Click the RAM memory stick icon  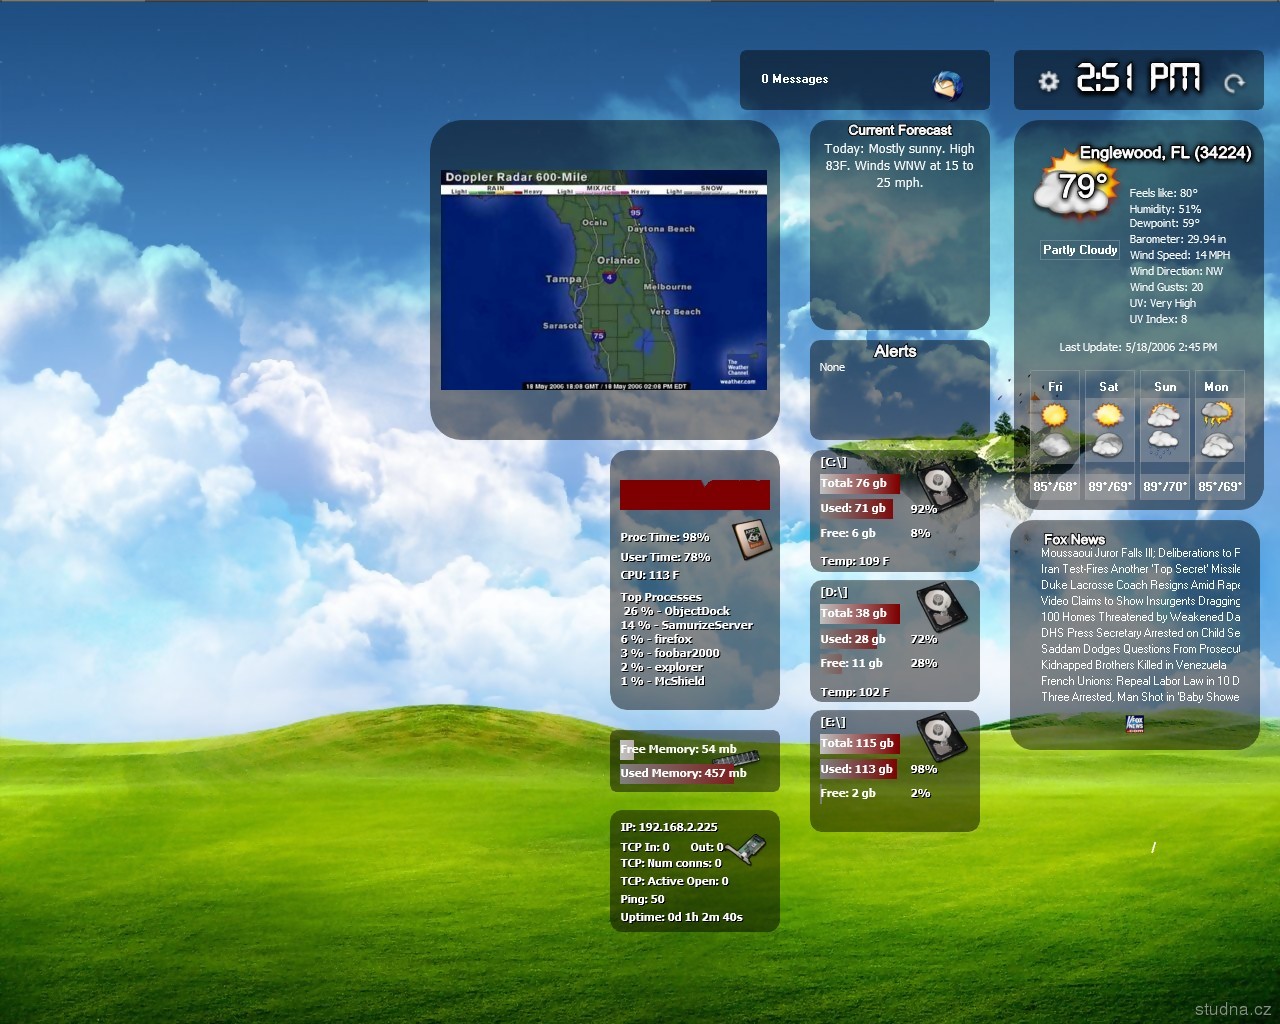(x=738, y=759)
